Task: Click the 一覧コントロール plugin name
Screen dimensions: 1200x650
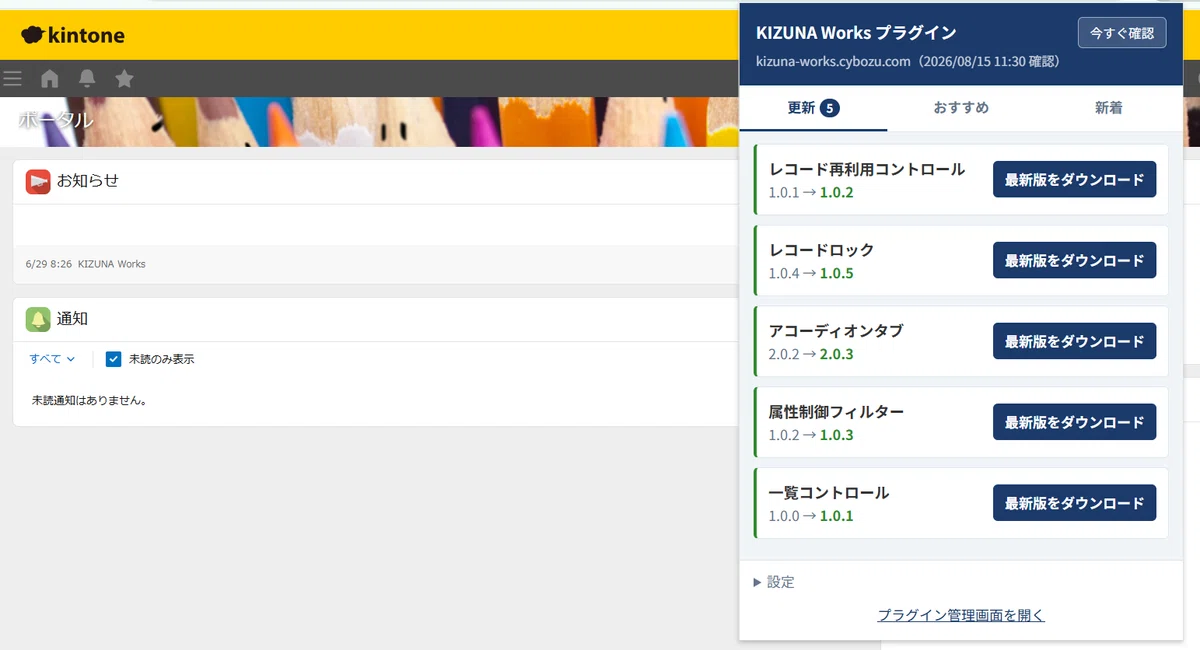Action: coord(829,493)
